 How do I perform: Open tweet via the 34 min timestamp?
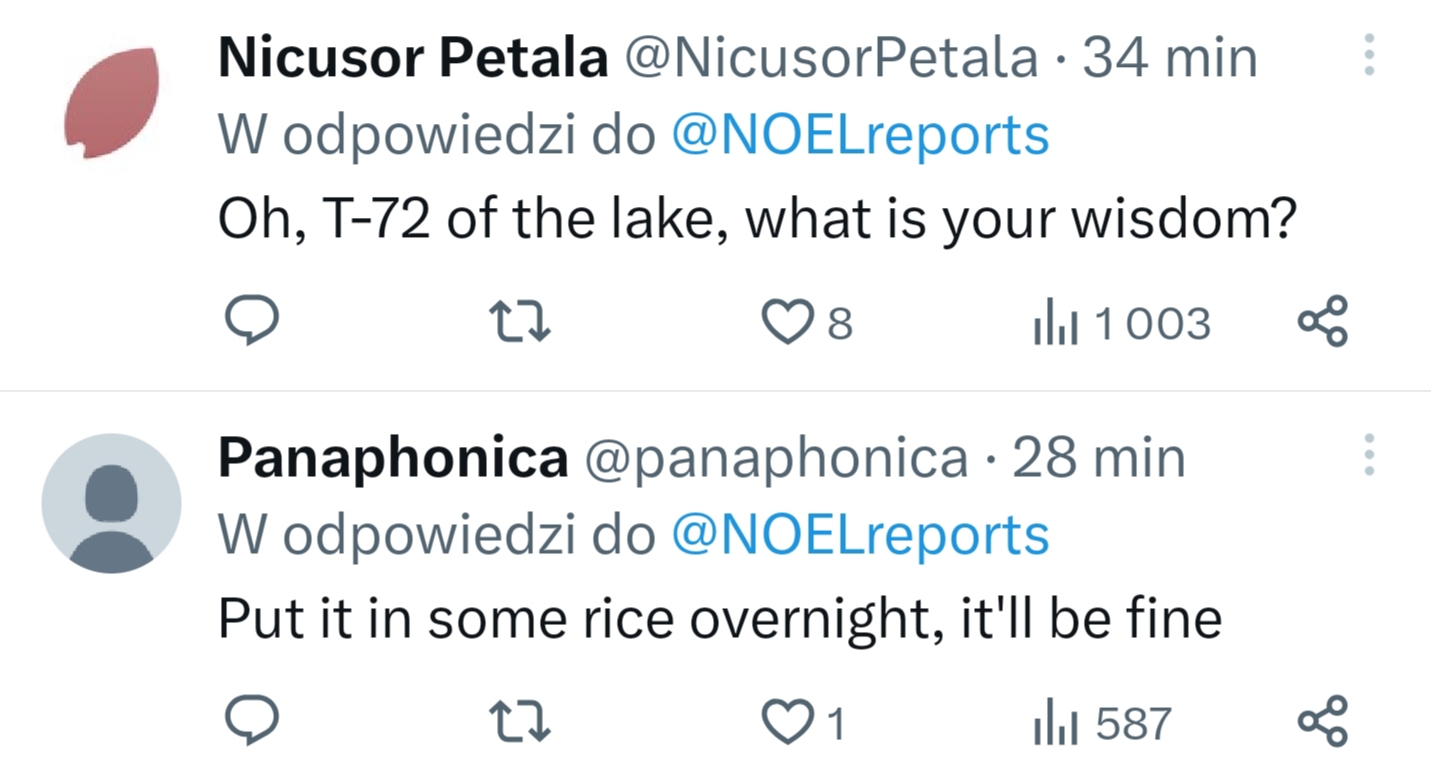pos(1170,57)
